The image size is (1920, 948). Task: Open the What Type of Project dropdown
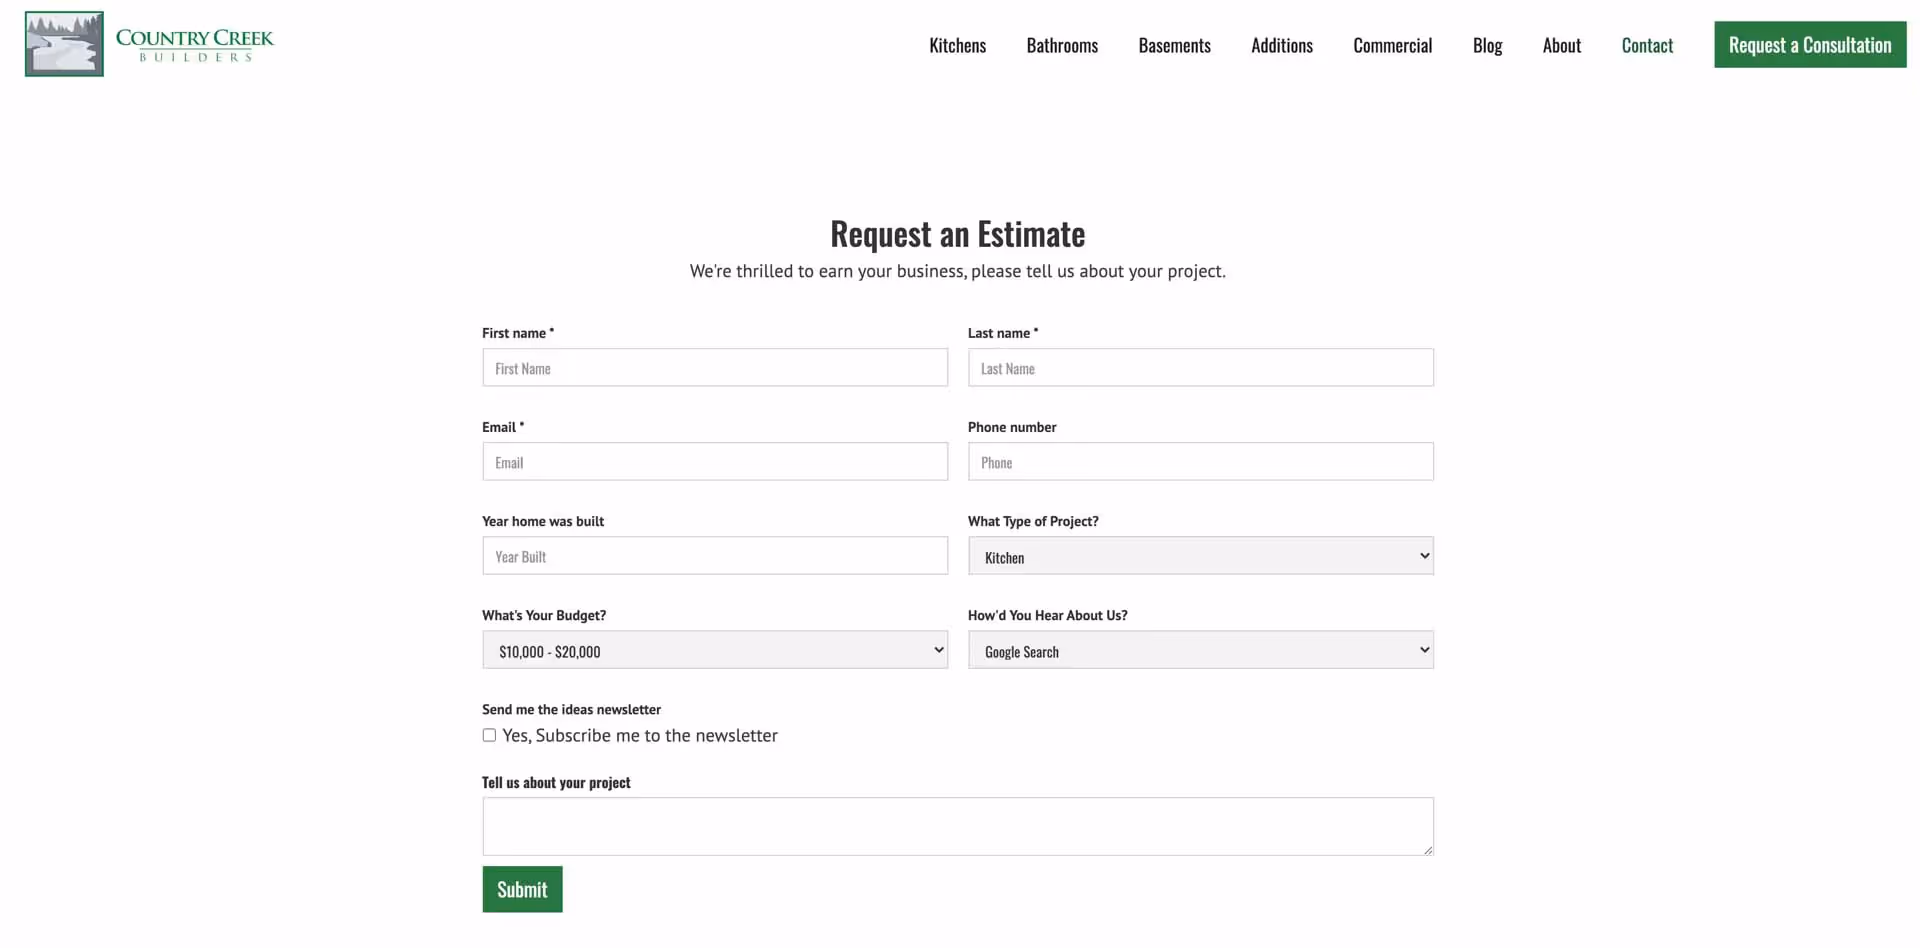[x=1200, y=556]
